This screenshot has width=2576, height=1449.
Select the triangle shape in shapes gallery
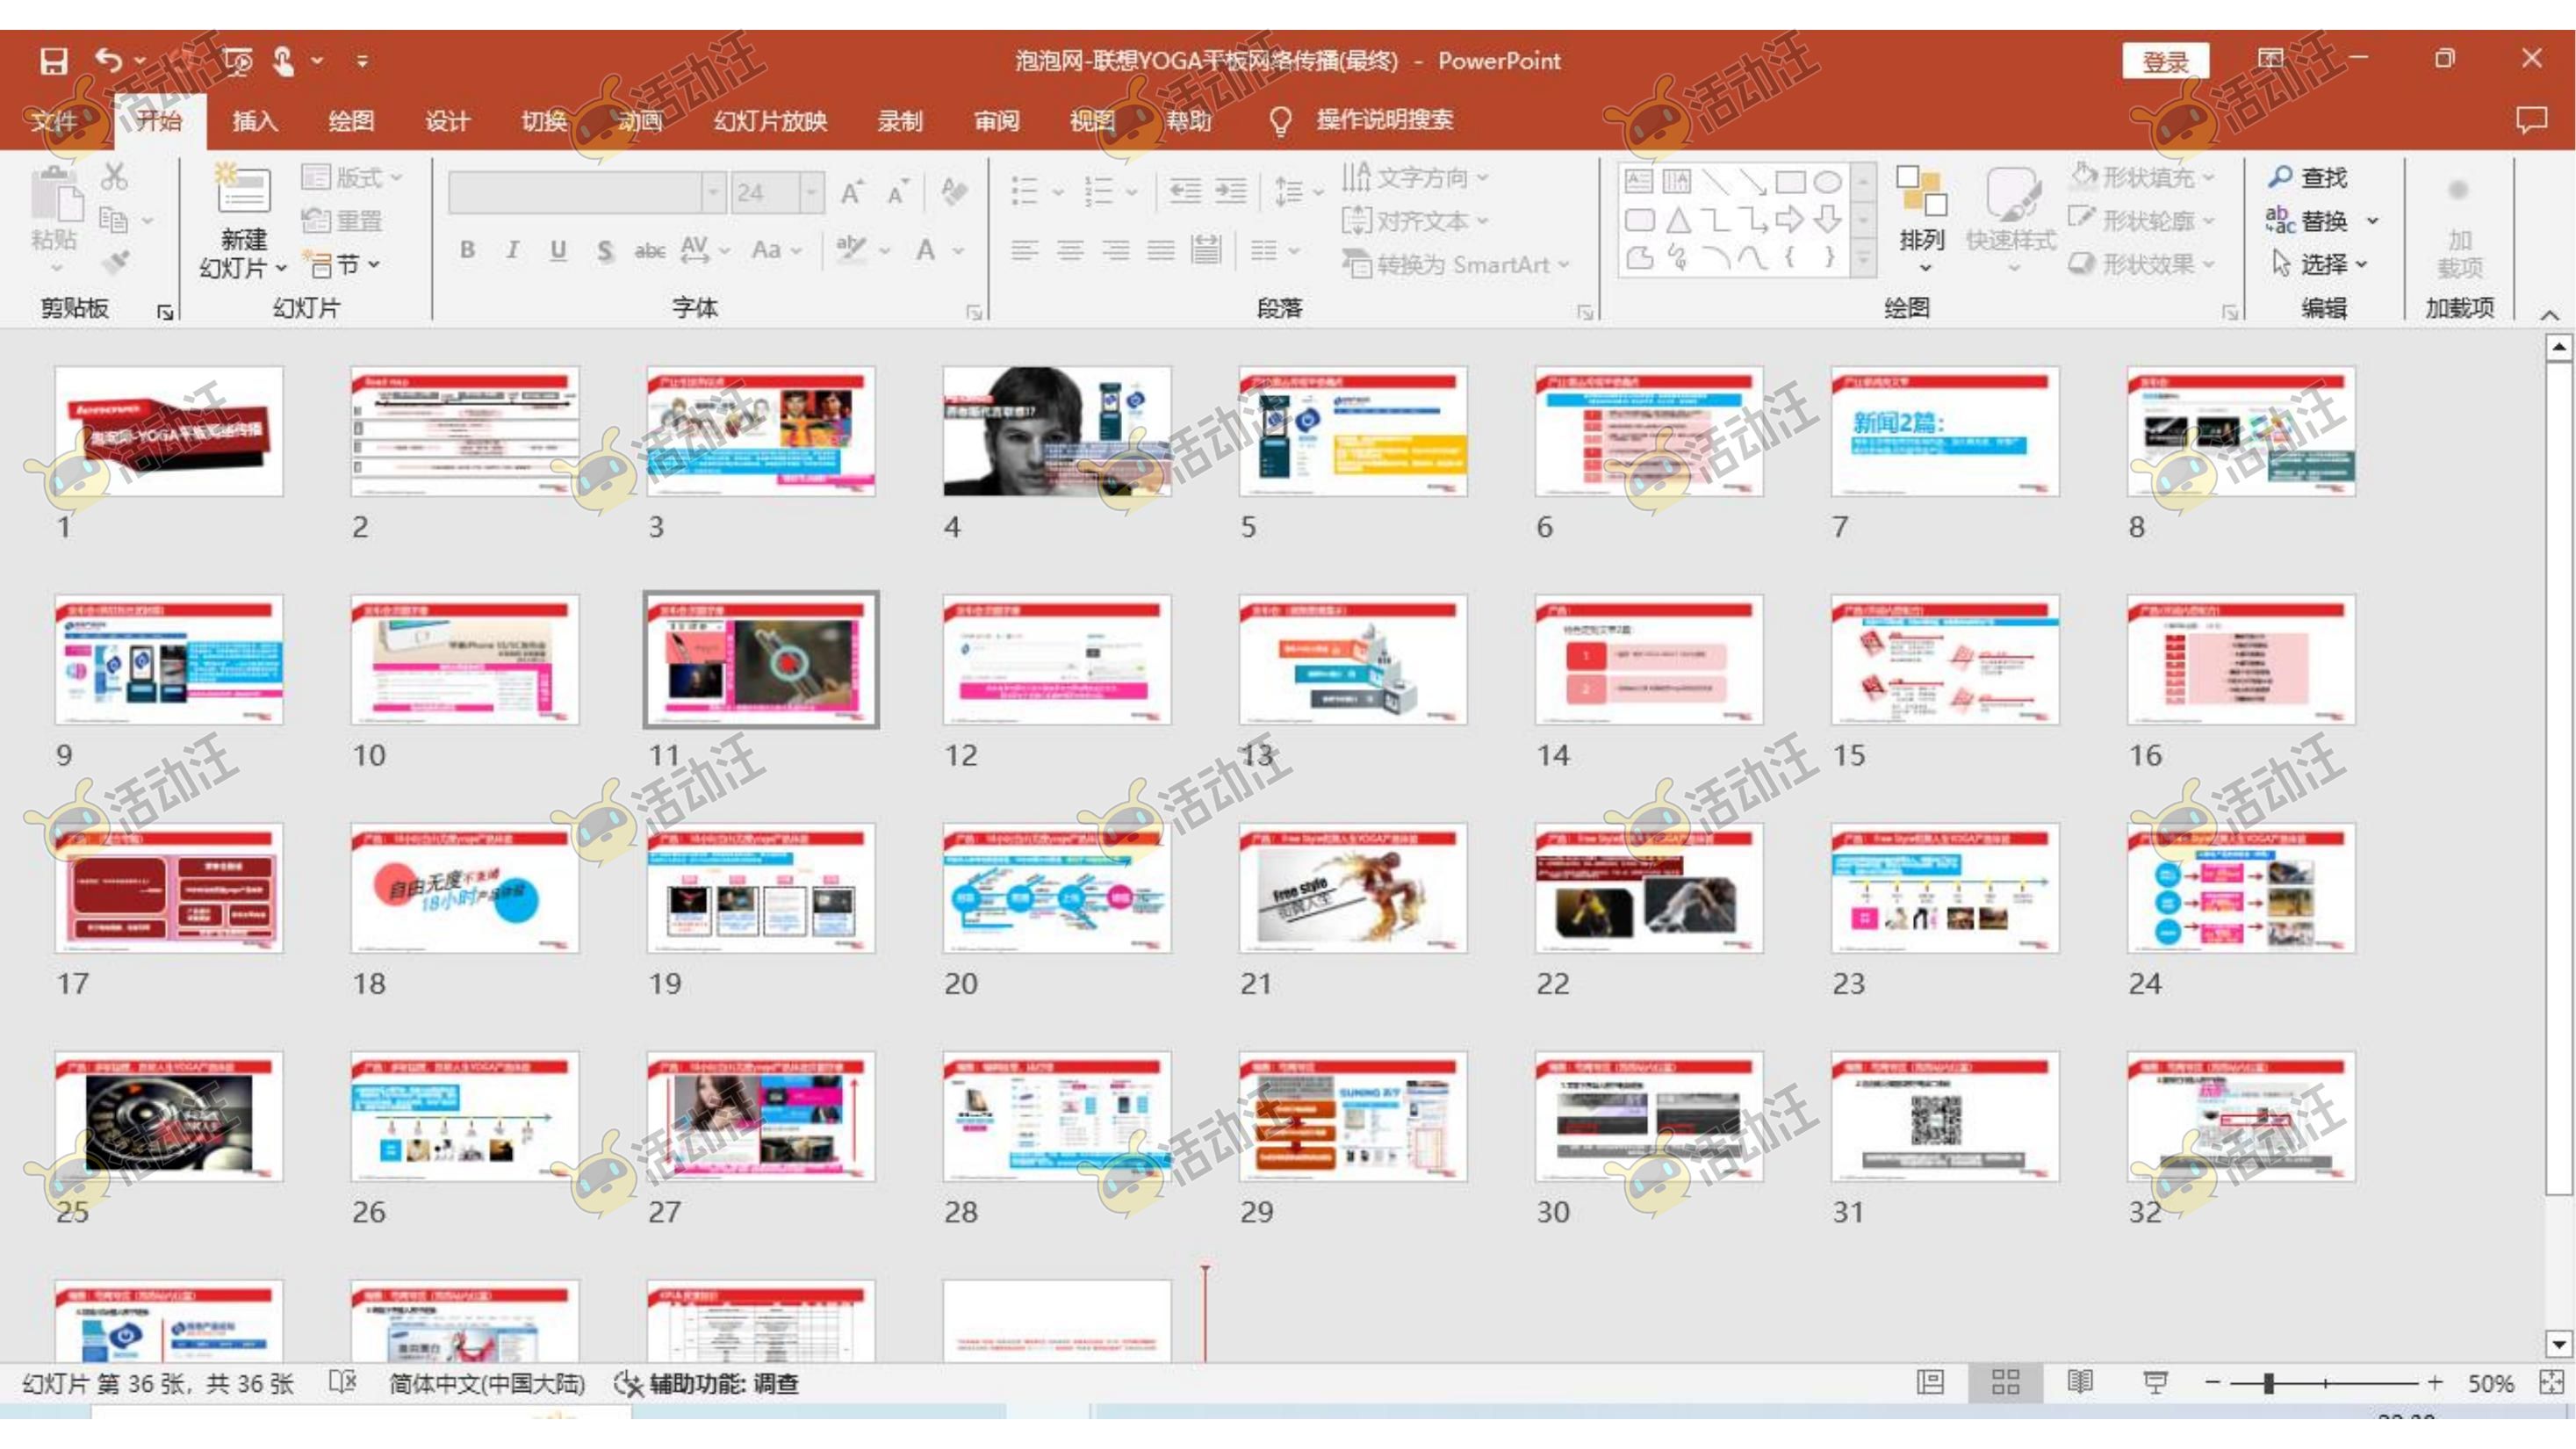point(1678,220)
